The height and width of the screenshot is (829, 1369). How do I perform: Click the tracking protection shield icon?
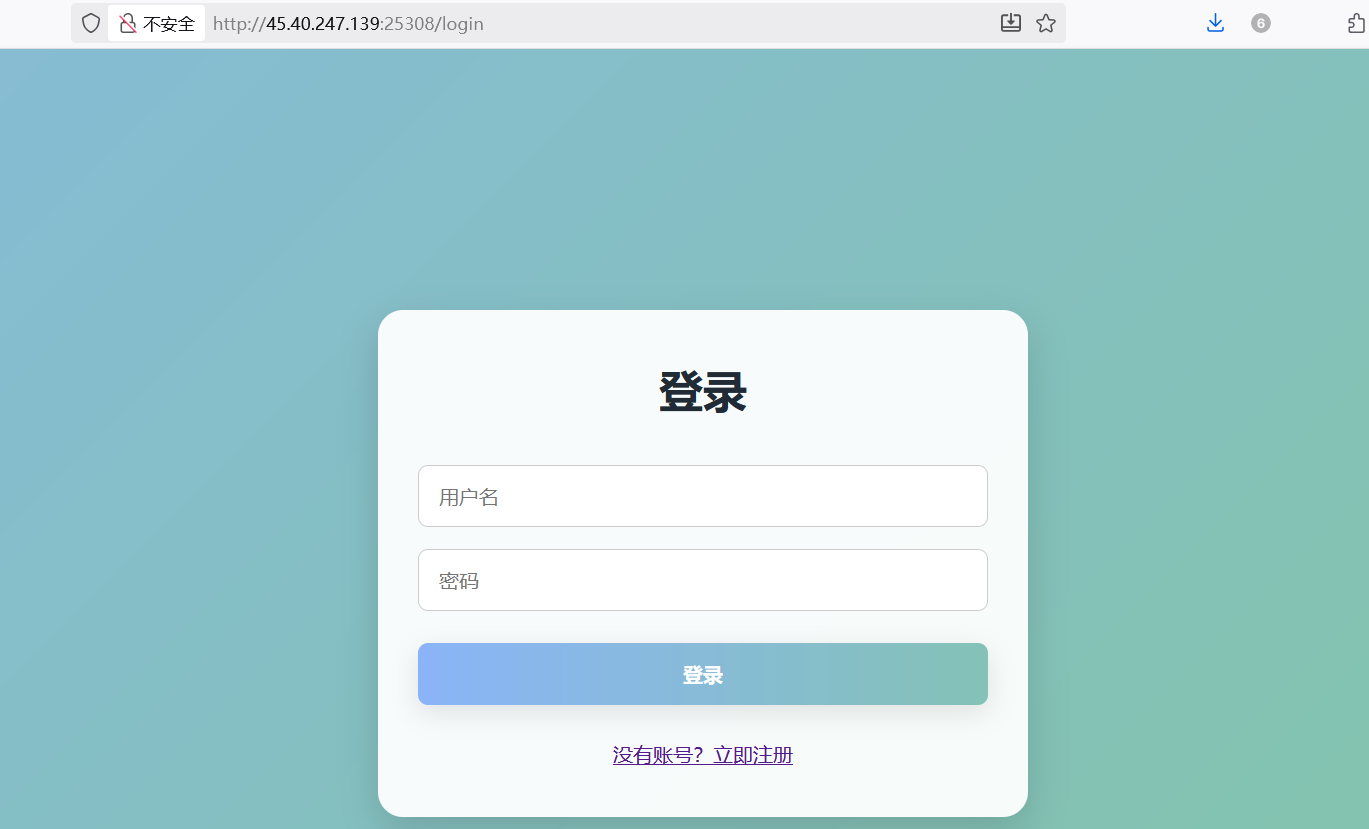[x=91, y=23]
